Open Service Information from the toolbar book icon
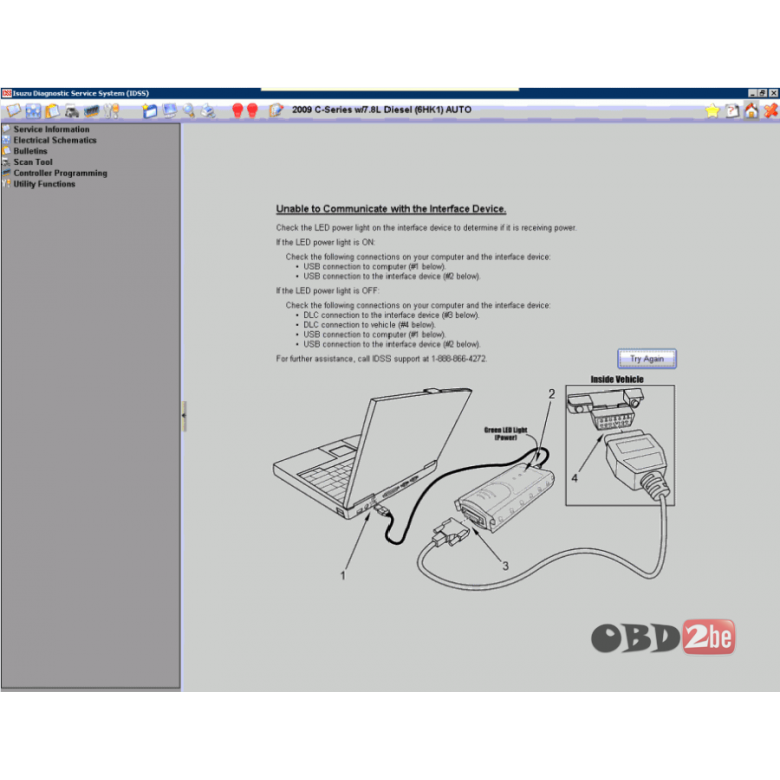The image size is (780, 780). (x=13, y=110)
